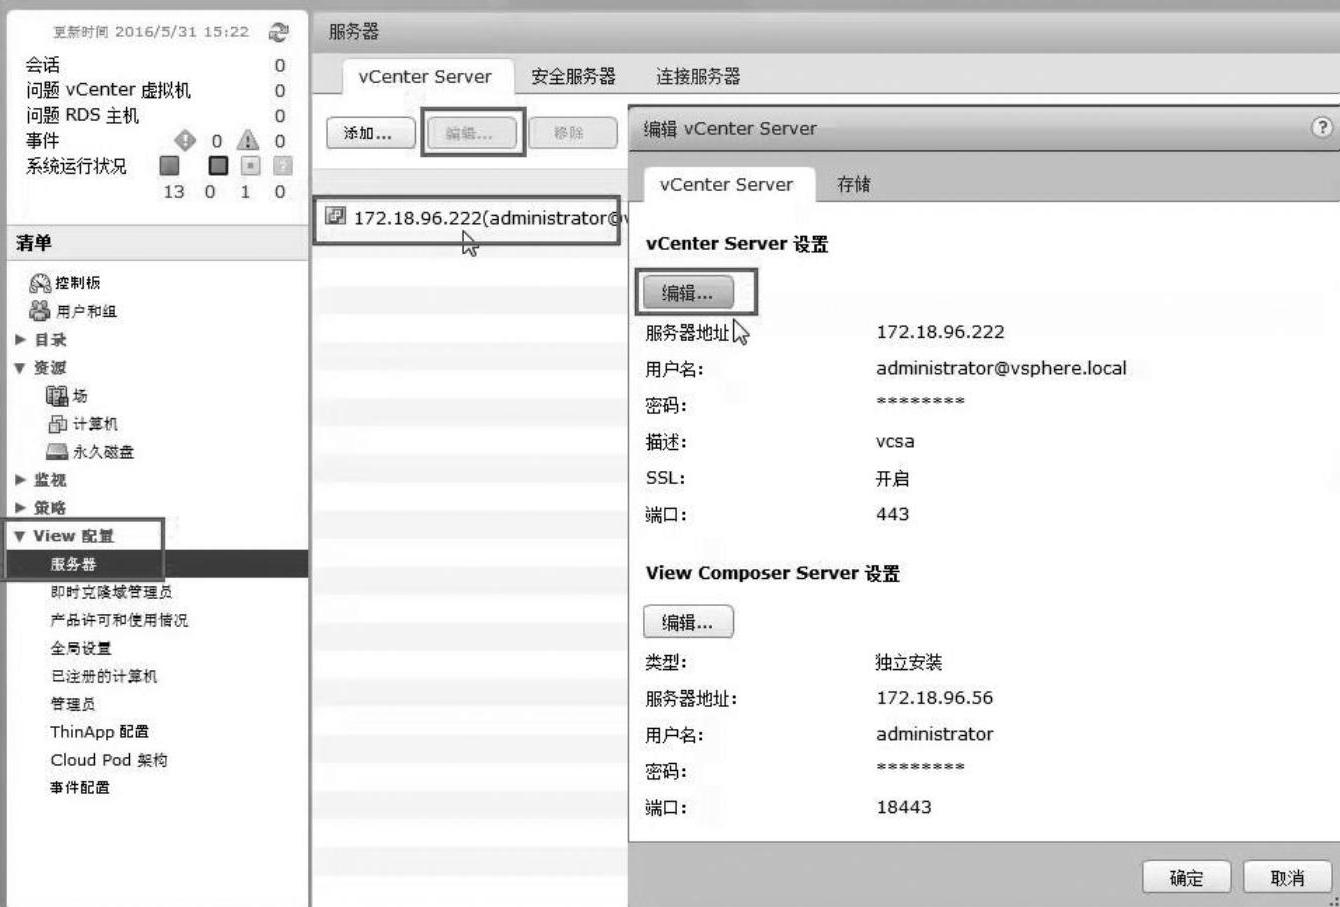
Task: Click the vCenter port value 443
Action: [x=892, y=514]
